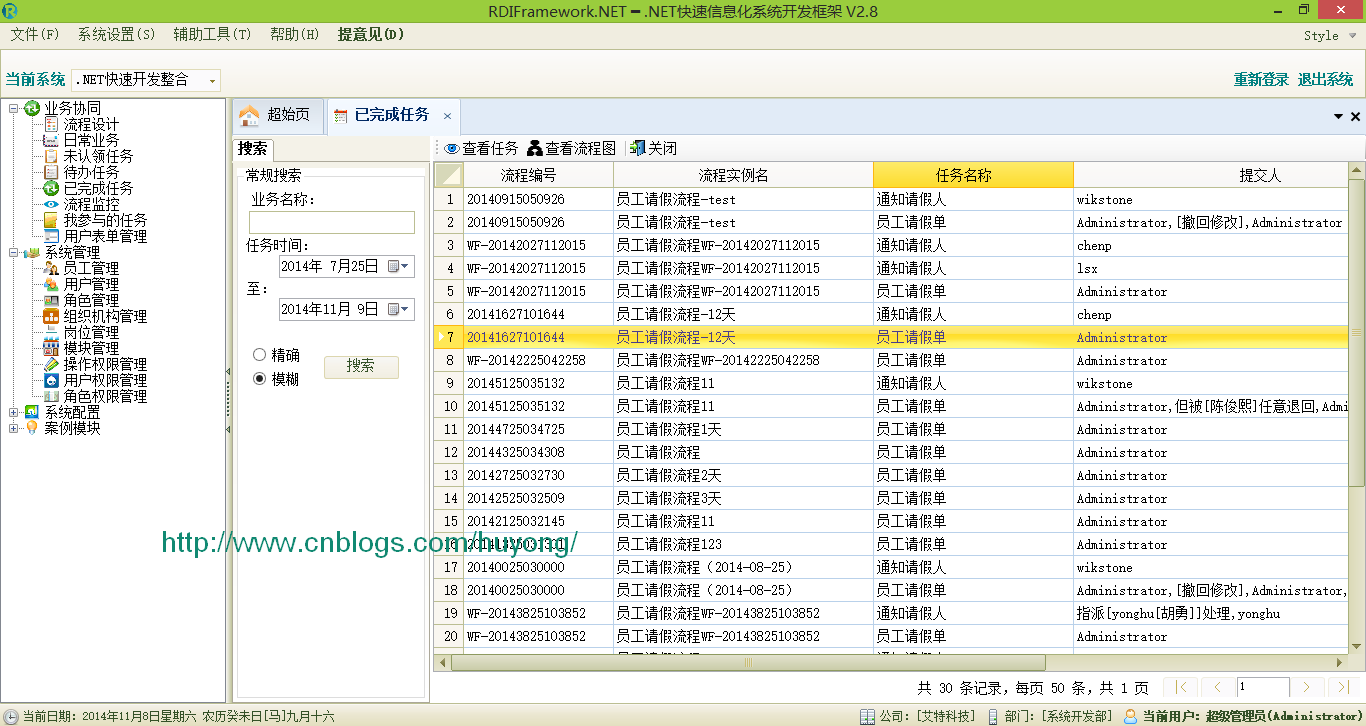Open the Style dropdown in the menu bar
Viewport: 1366px width, 726px height.
click(1329, 35)
